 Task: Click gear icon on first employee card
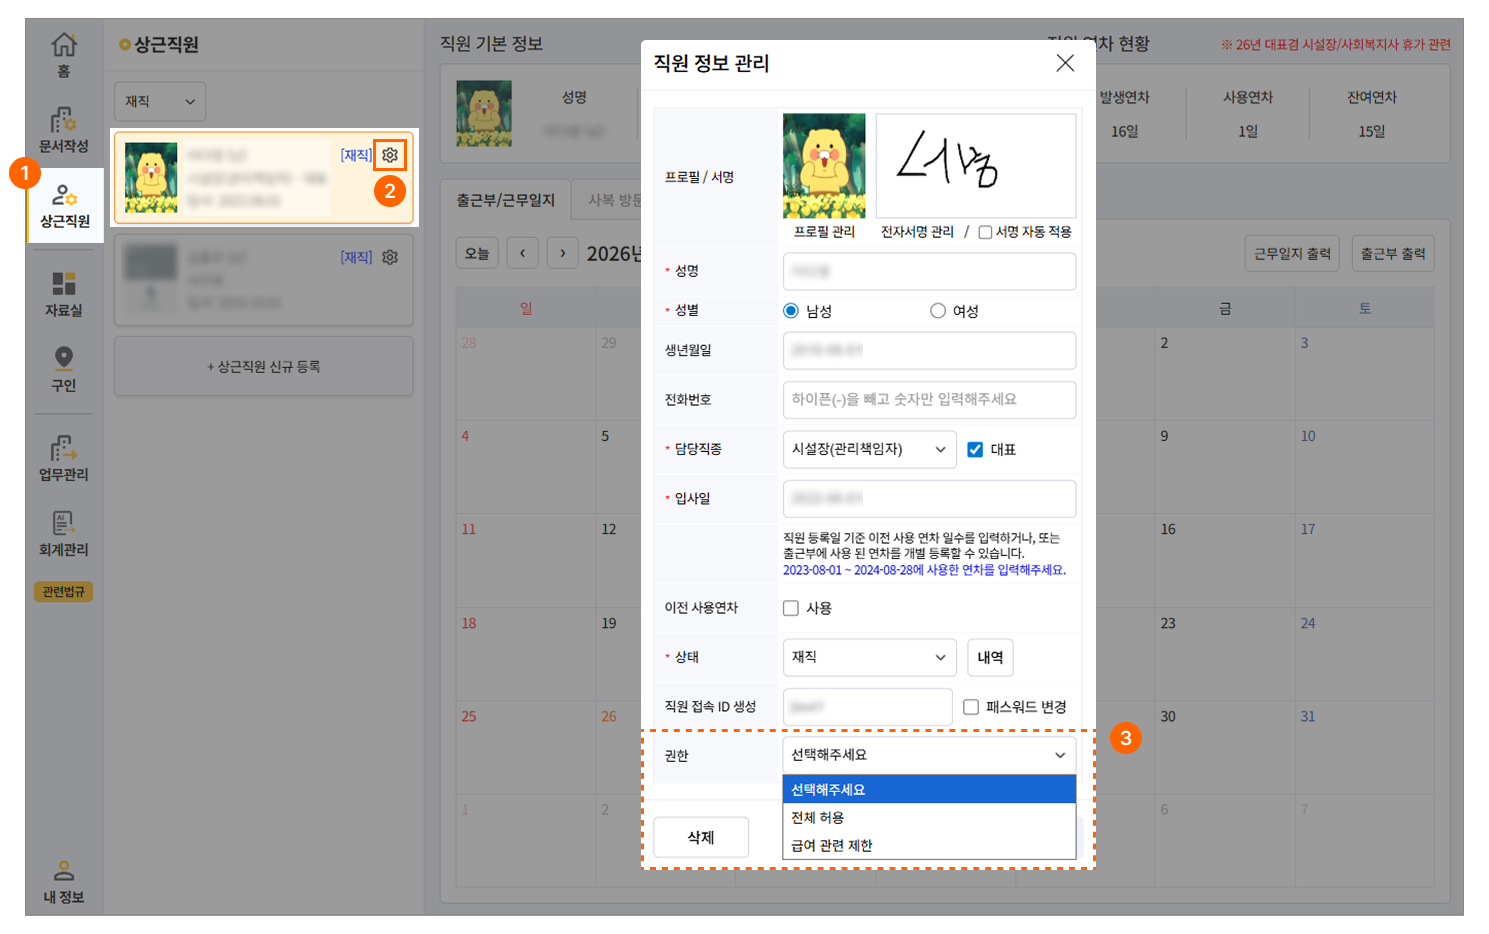390,155
